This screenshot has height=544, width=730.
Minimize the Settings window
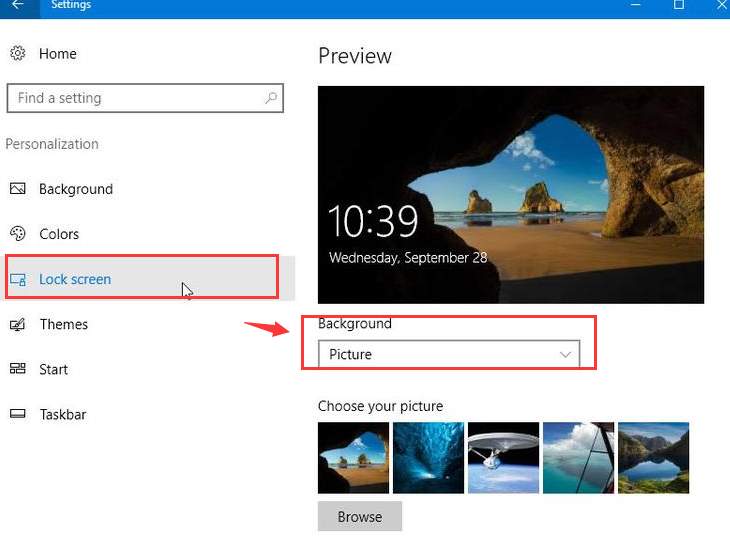tap(636, 5)
